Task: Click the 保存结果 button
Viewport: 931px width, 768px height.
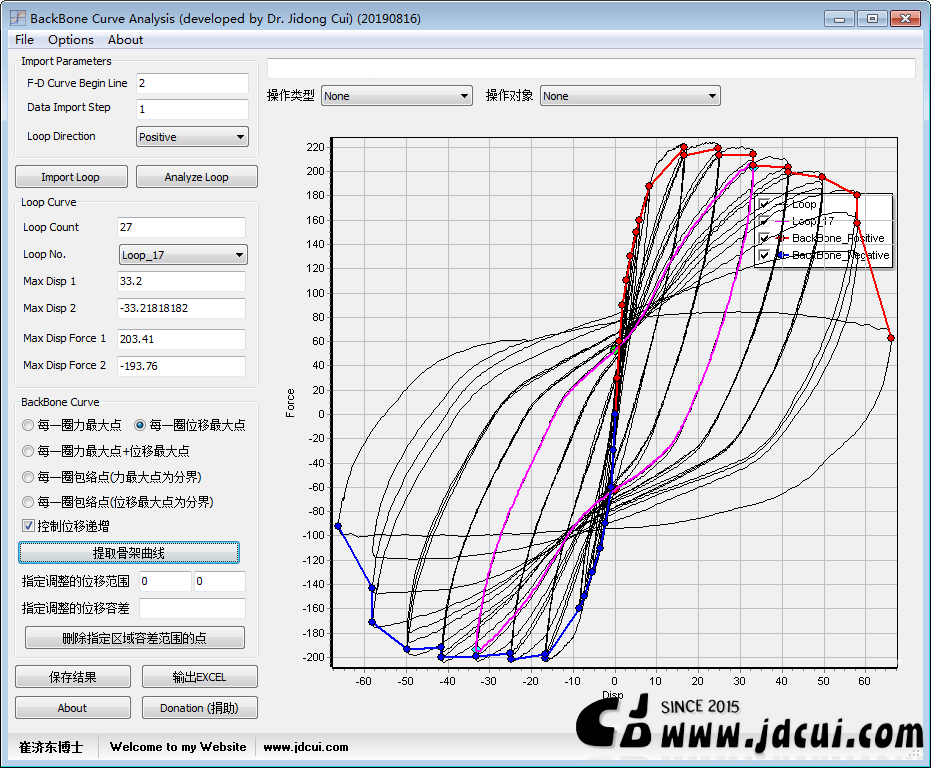Action: (73, 677)
